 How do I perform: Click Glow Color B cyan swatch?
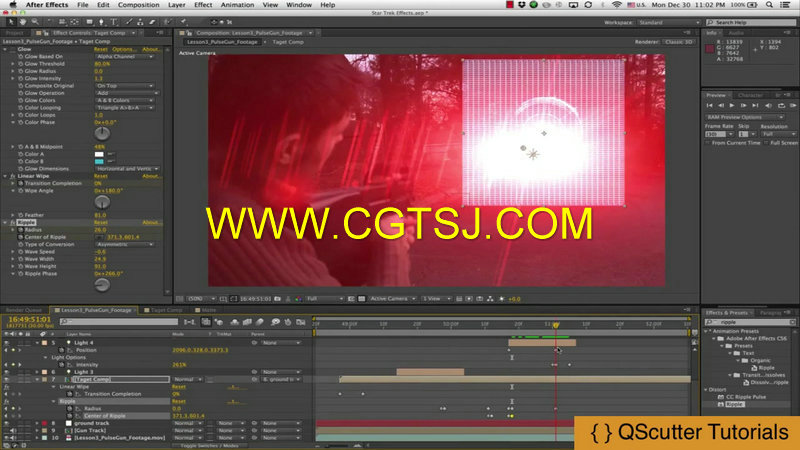(x=99, y=161)
